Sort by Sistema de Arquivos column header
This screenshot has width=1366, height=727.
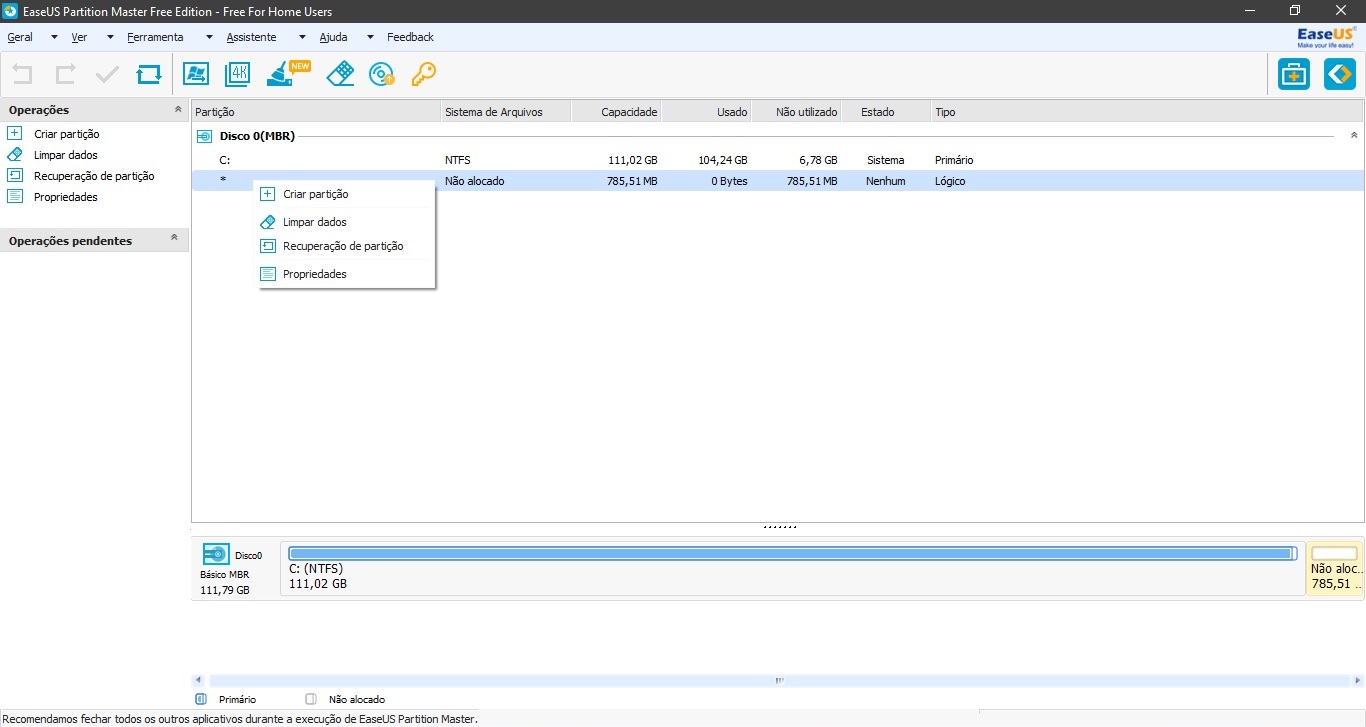[506, 112]
